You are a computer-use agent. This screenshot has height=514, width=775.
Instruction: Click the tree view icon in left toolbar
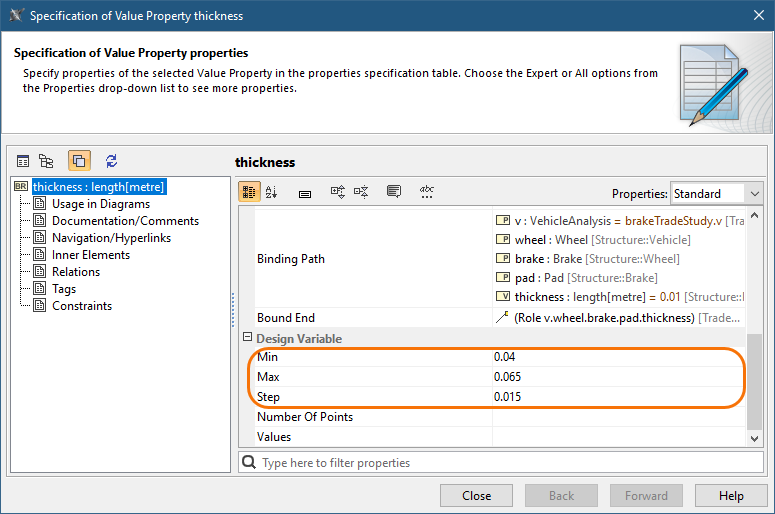pos(46,161)
